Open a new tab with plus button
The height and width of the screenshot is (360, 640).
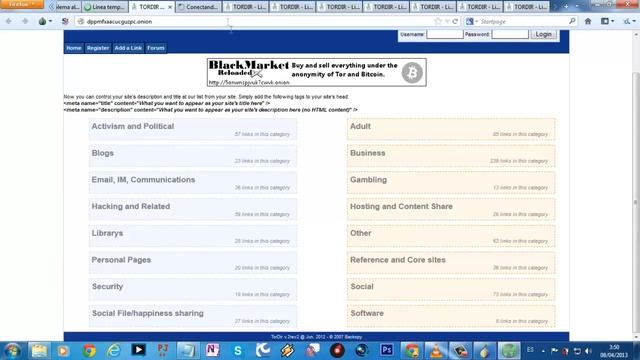coord(566,7)
